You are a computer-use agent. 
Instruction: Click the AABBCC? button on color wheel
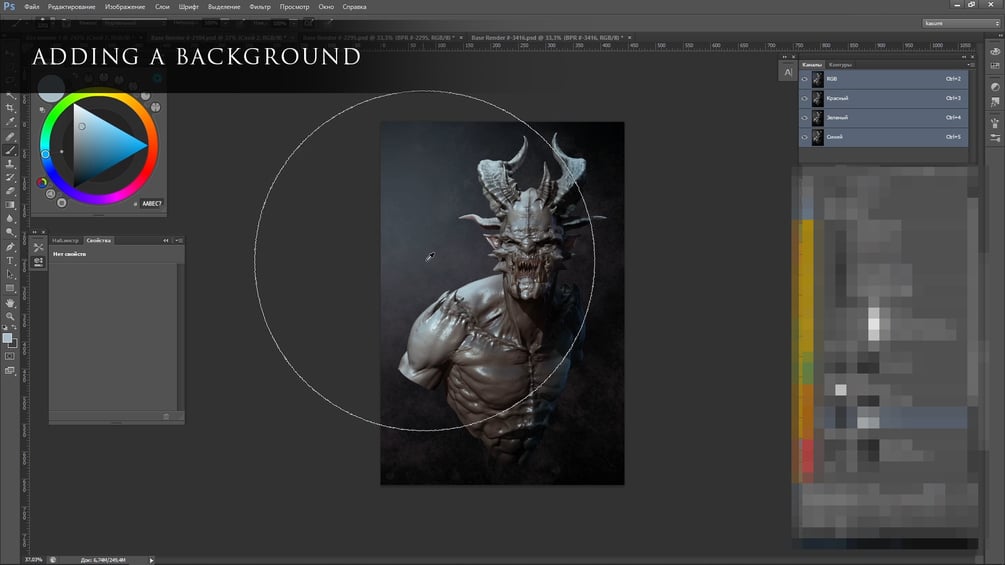[152, 204]
